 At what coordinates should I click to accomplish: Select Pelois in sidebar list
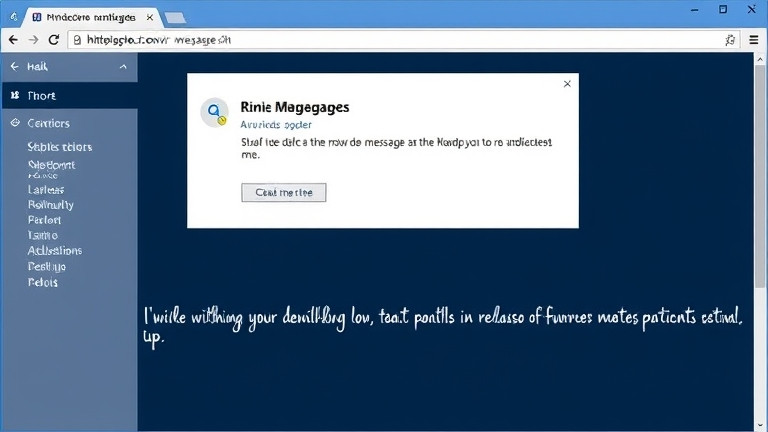tap(43, 282)
